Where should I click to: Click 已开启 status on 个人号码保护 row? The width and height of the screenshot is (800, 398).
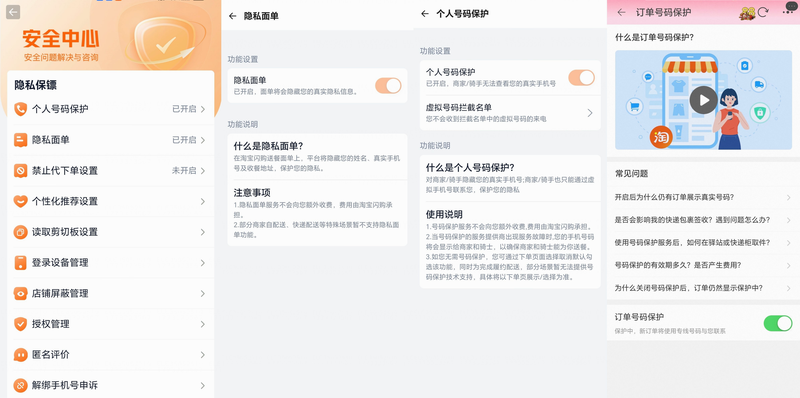coord(184,109)
